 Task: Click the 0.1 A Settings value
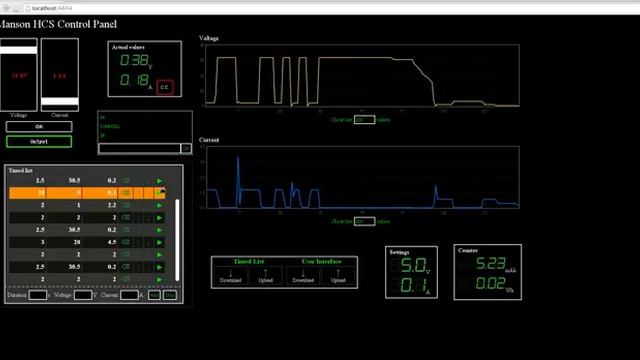click(x=415, y=285)
